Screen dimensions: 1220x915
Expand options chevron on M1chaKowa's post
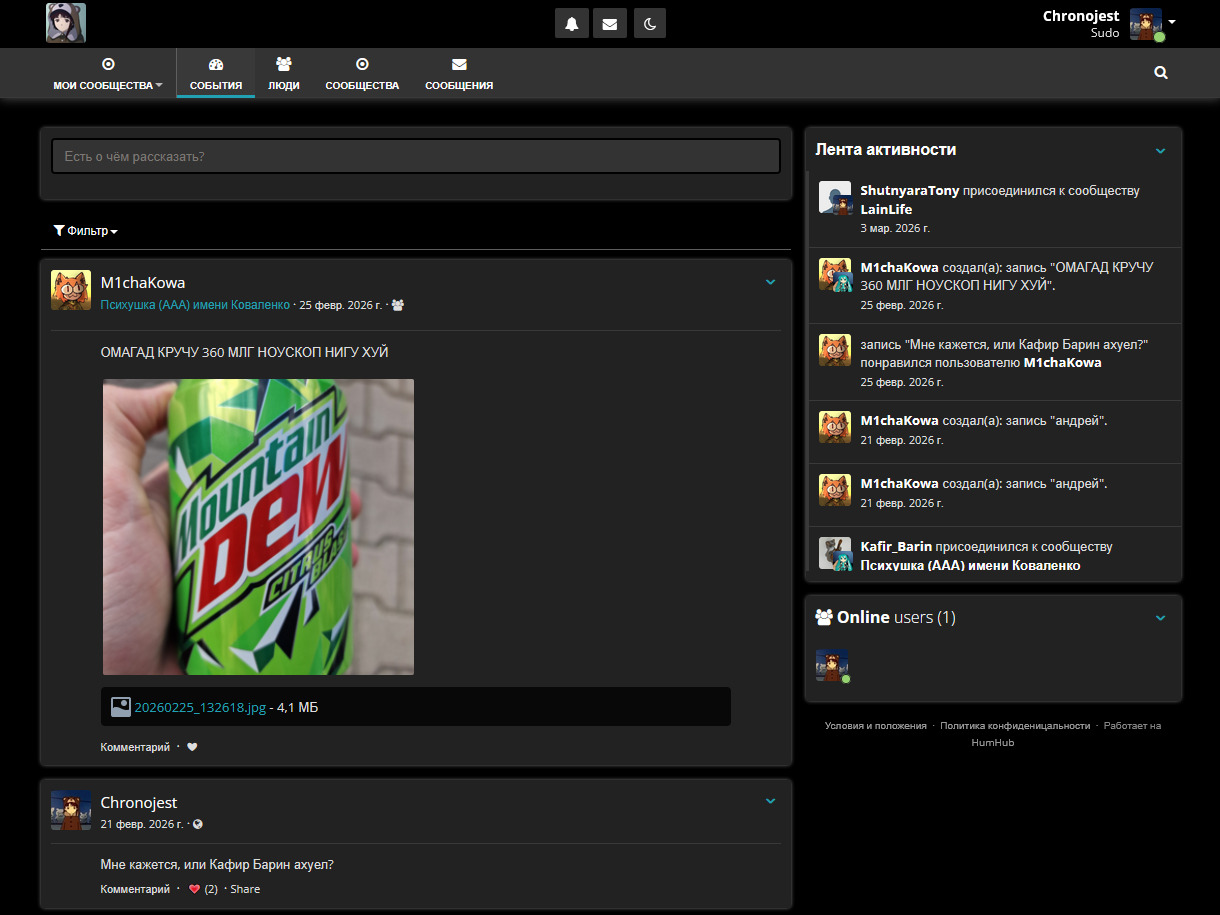click(770, 283)
